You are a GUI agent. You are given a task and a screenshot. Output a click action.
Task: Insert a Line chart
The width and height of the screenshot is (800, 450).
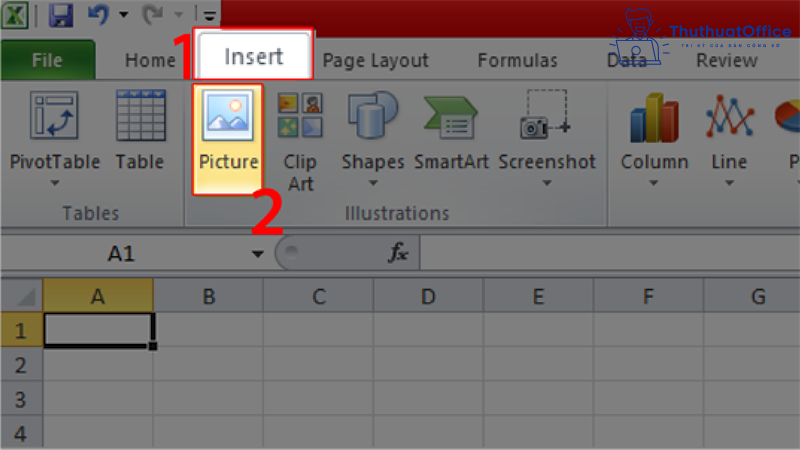point(729,117)
